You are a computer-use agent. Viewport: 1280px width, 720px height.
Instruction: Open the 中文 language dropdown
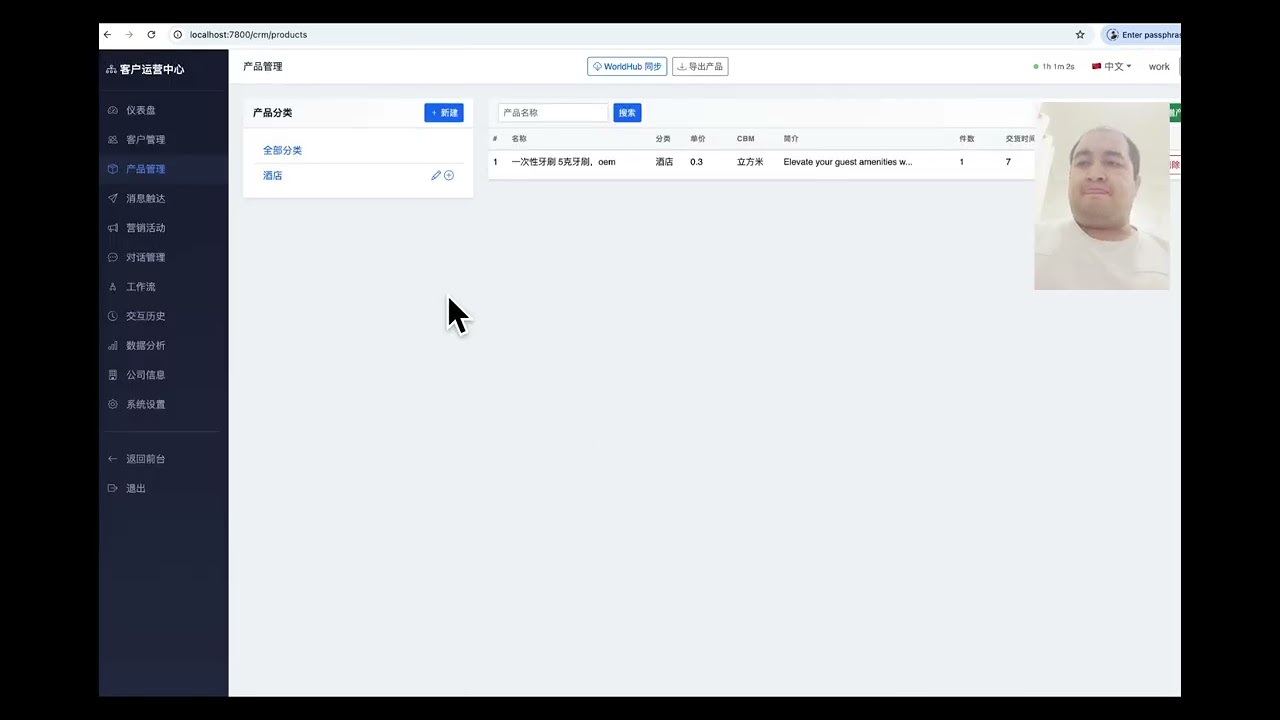1112,67
